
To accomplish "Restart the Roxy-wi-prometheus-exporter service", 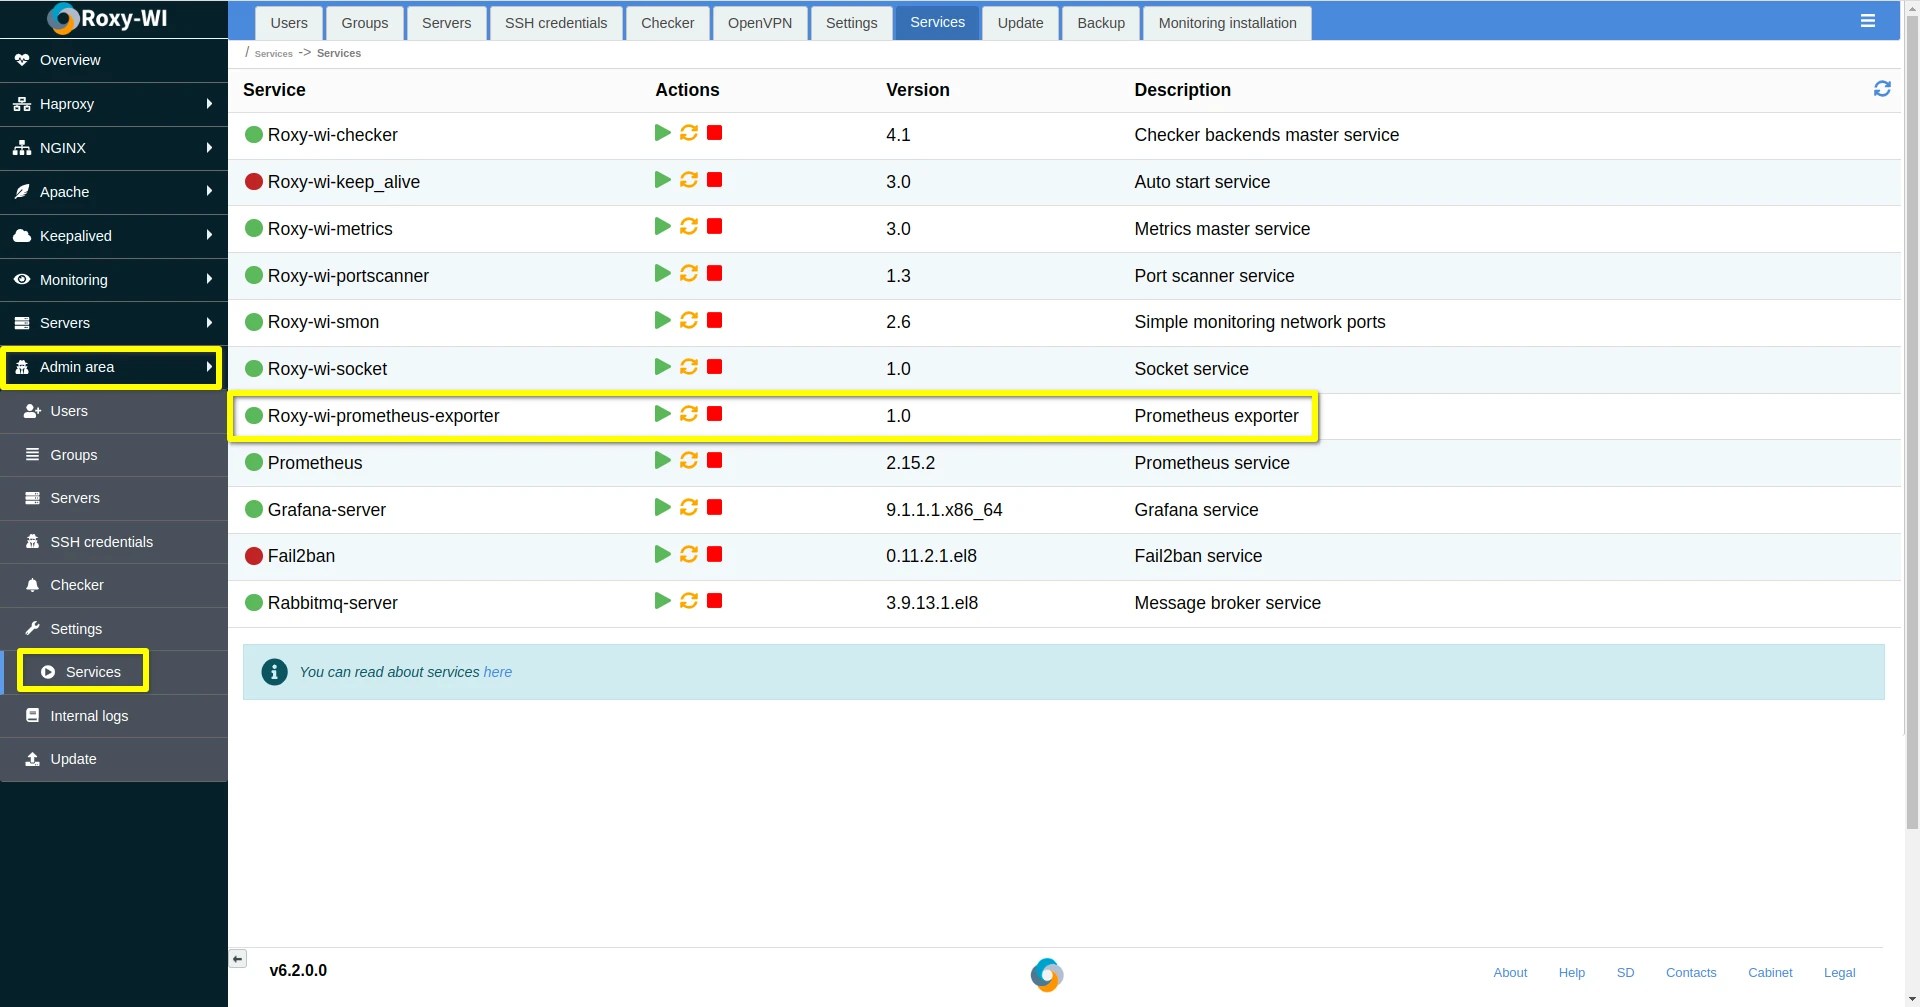I will [x=689, y=414].
